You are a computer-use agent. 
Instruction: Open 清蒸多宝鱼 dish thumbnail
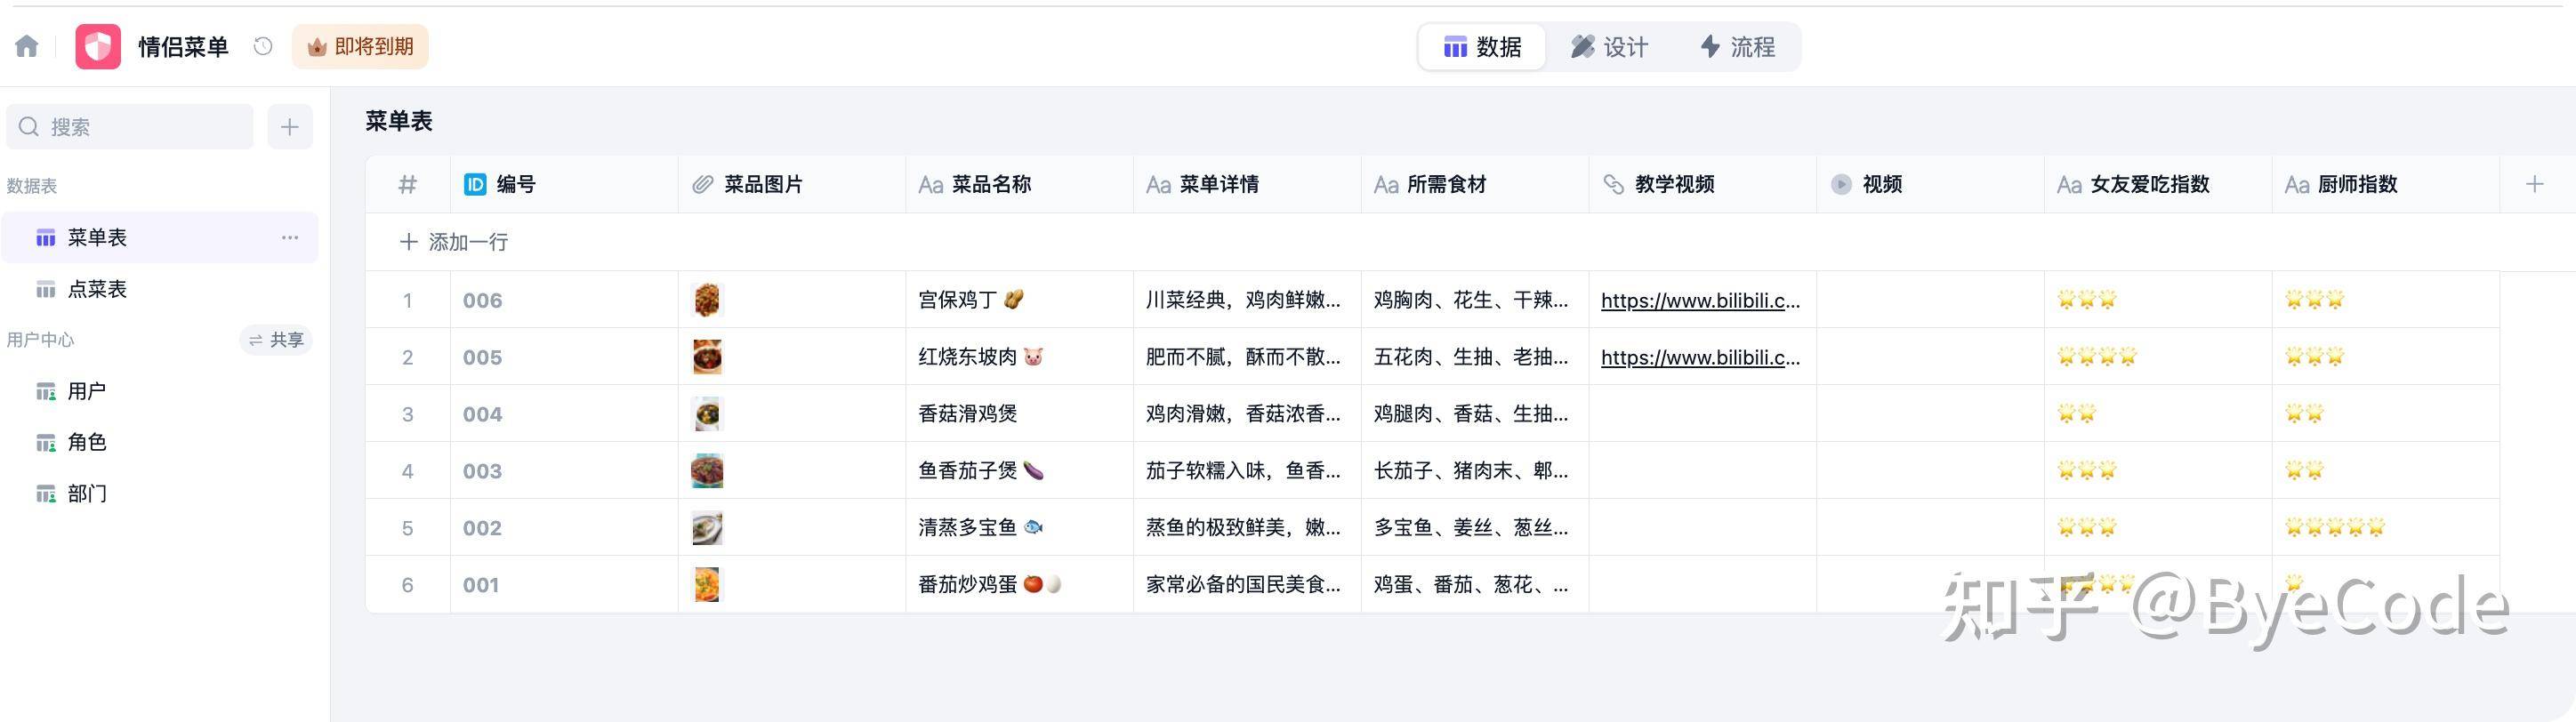coord(707,527)
